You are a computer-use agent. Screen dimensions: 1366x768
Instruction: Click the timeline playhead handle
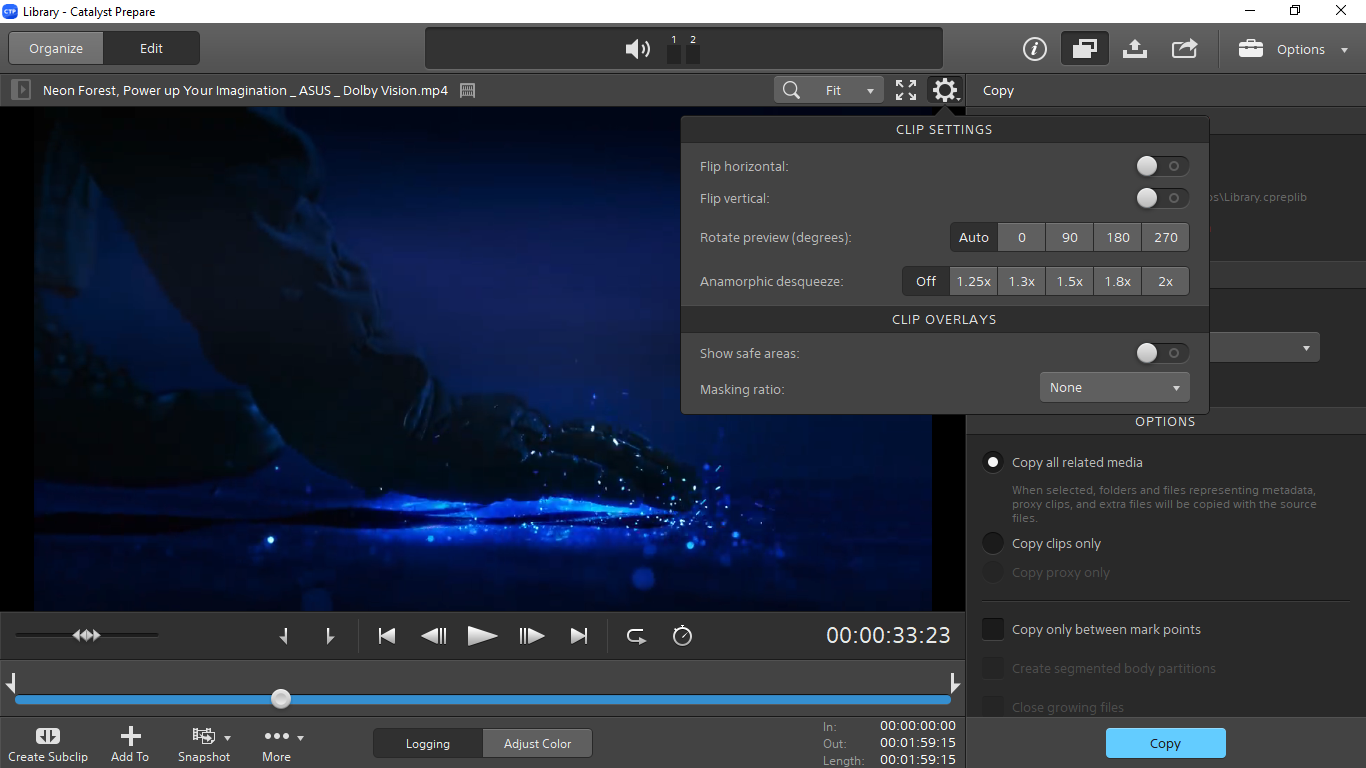pos(281,699)
